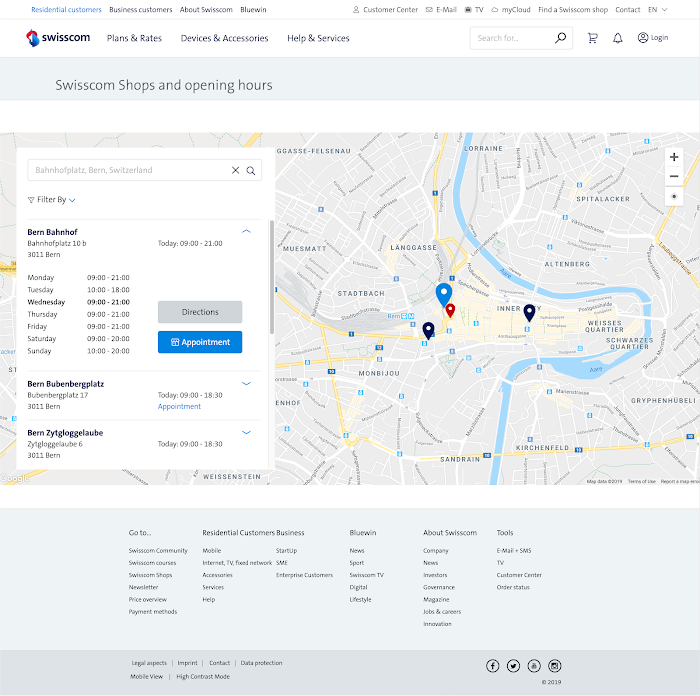Viewport: 700px width, 696px height.
Task: Open the shopping cart icon
Action: [592, 38]
